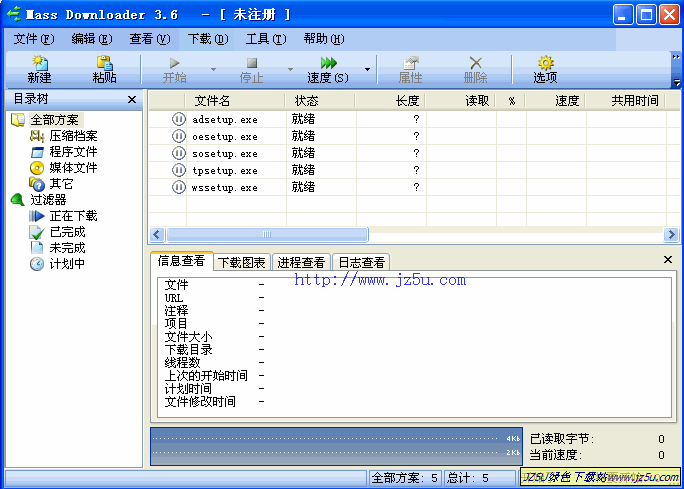Switch to the 信息查看 tab
This screenshot has width=684, height=489.
click(181, 261)
